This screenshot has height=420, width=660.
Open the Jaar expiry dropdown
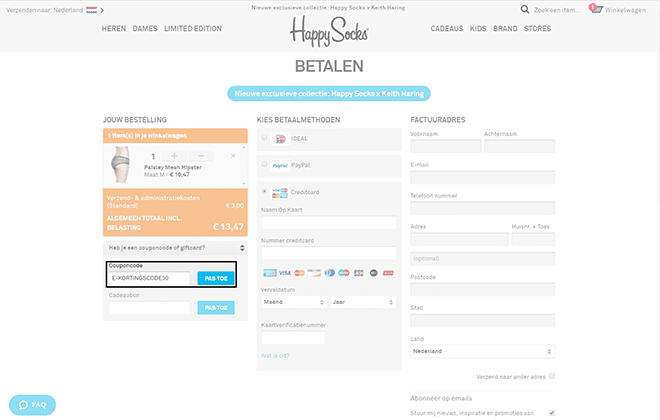click(x=363, y=302)
